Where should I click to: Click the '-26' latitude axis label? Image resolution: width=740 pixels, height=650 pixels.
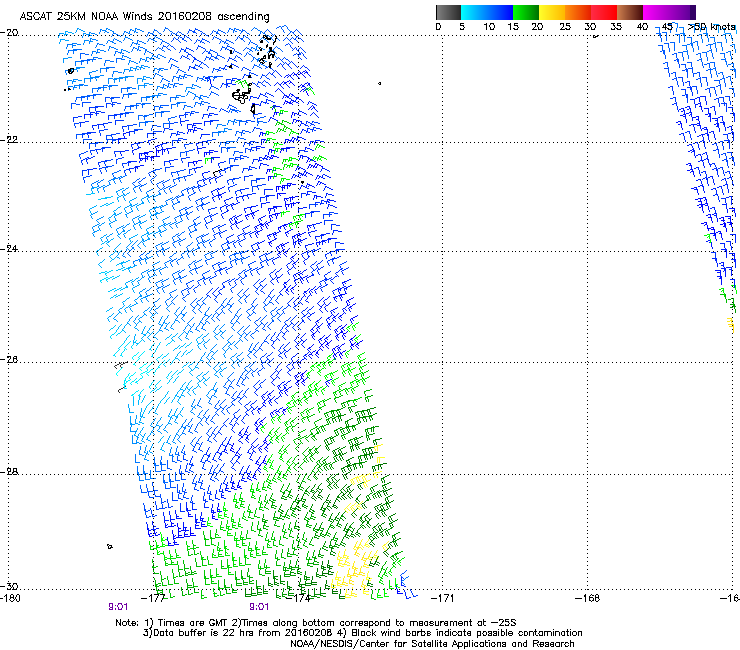click(9, 360)
